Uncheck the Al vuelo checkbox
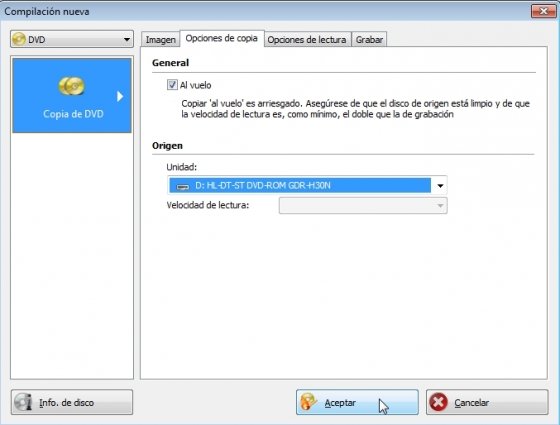This screenshot has height=425, width=560. tap(172, 85)
